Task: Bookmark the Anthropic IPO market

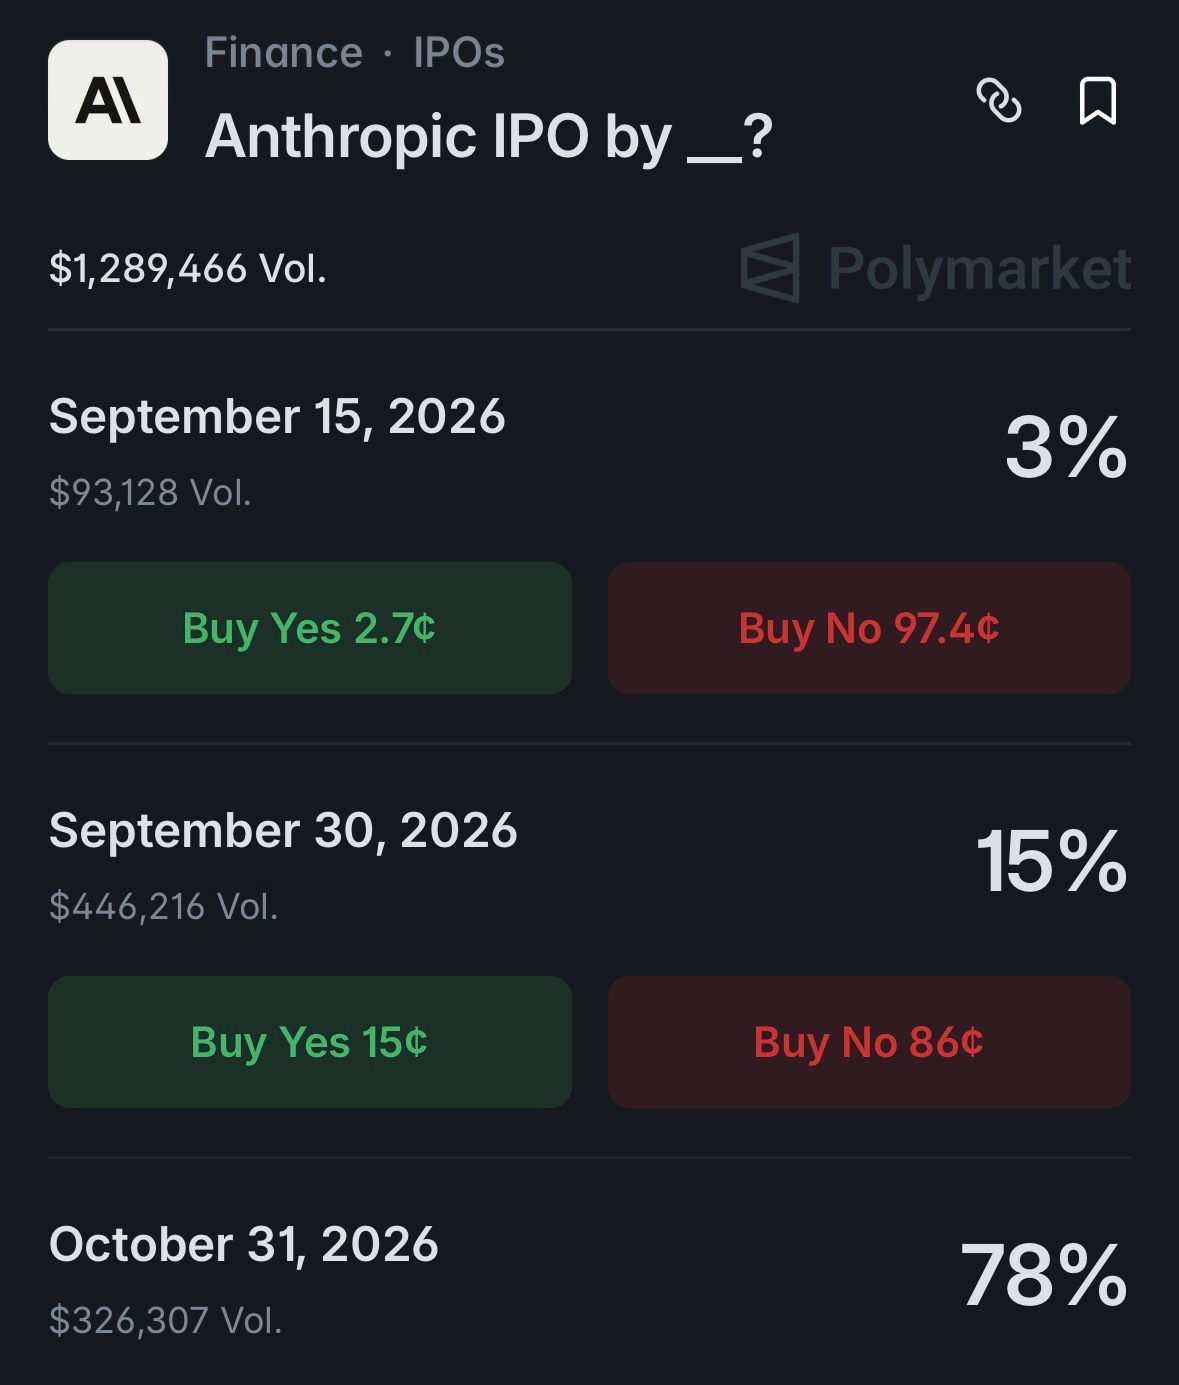Action: 1097,101
